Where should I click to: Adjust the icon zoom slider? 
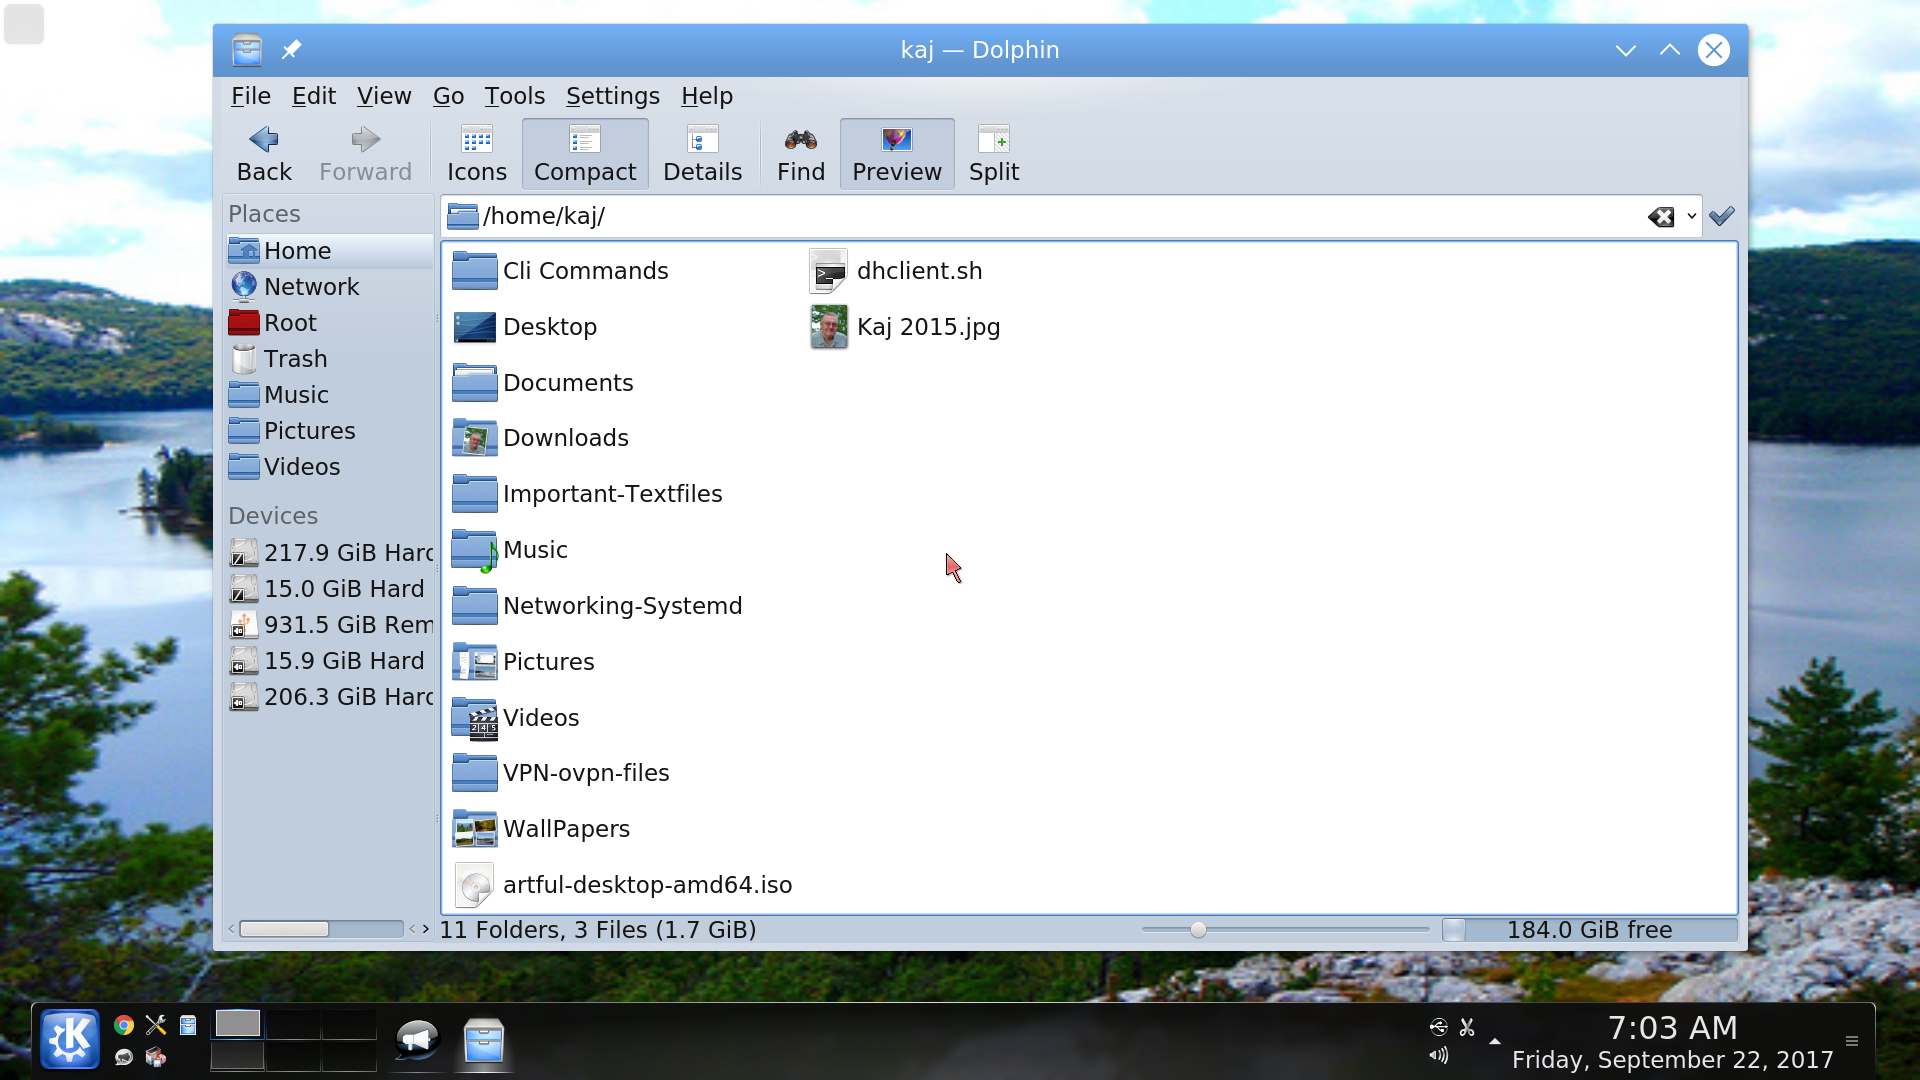pos(1198,930)
